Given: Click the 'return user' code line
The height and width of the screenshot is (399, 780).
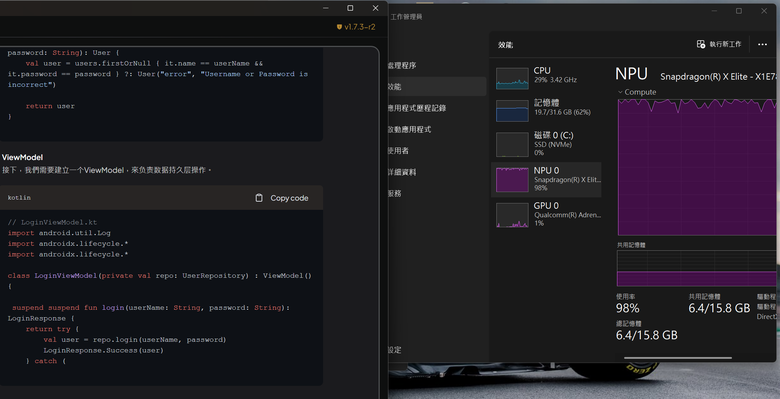Looking at the screenshot, I should [x=50, y=106].
